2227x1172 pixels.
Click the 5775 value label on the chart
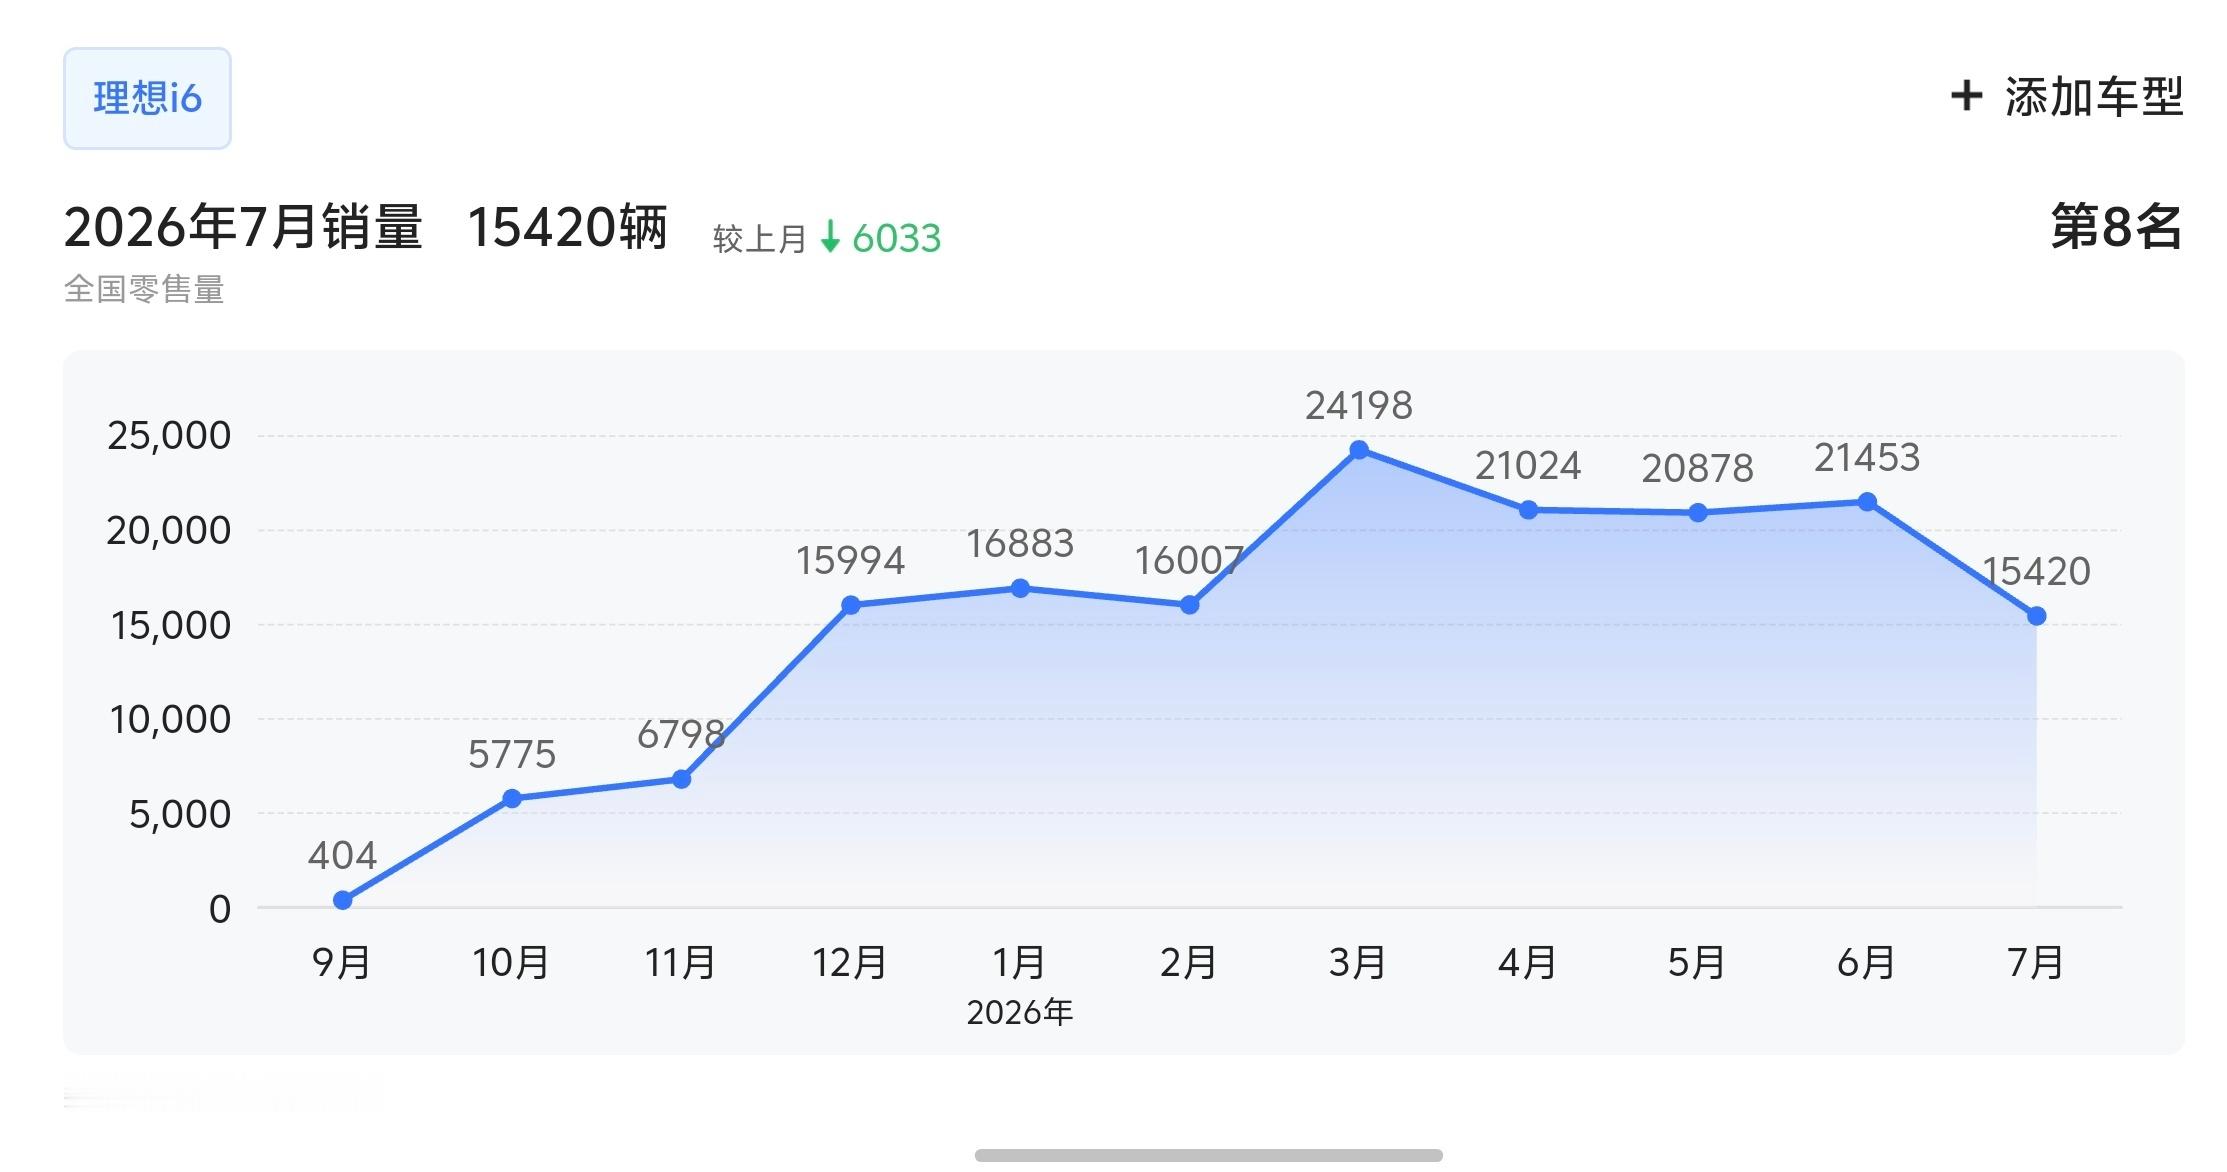[x=512, y=754]
